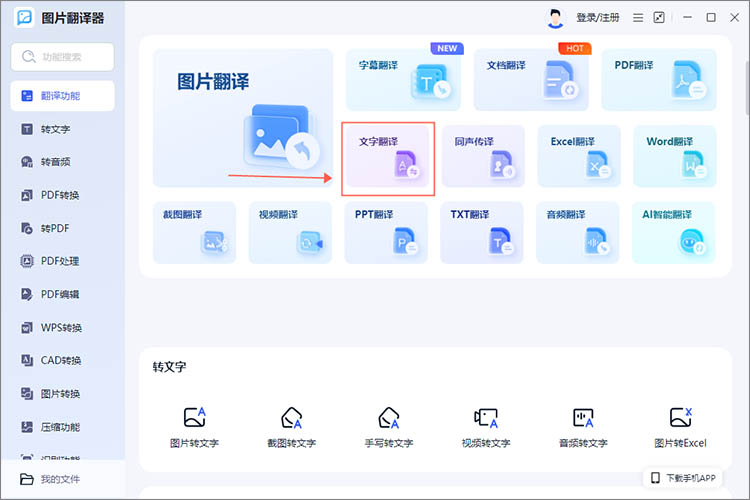
Task: Select 翻译功能 in the sidebar
Action: click(x=63, y=96)
